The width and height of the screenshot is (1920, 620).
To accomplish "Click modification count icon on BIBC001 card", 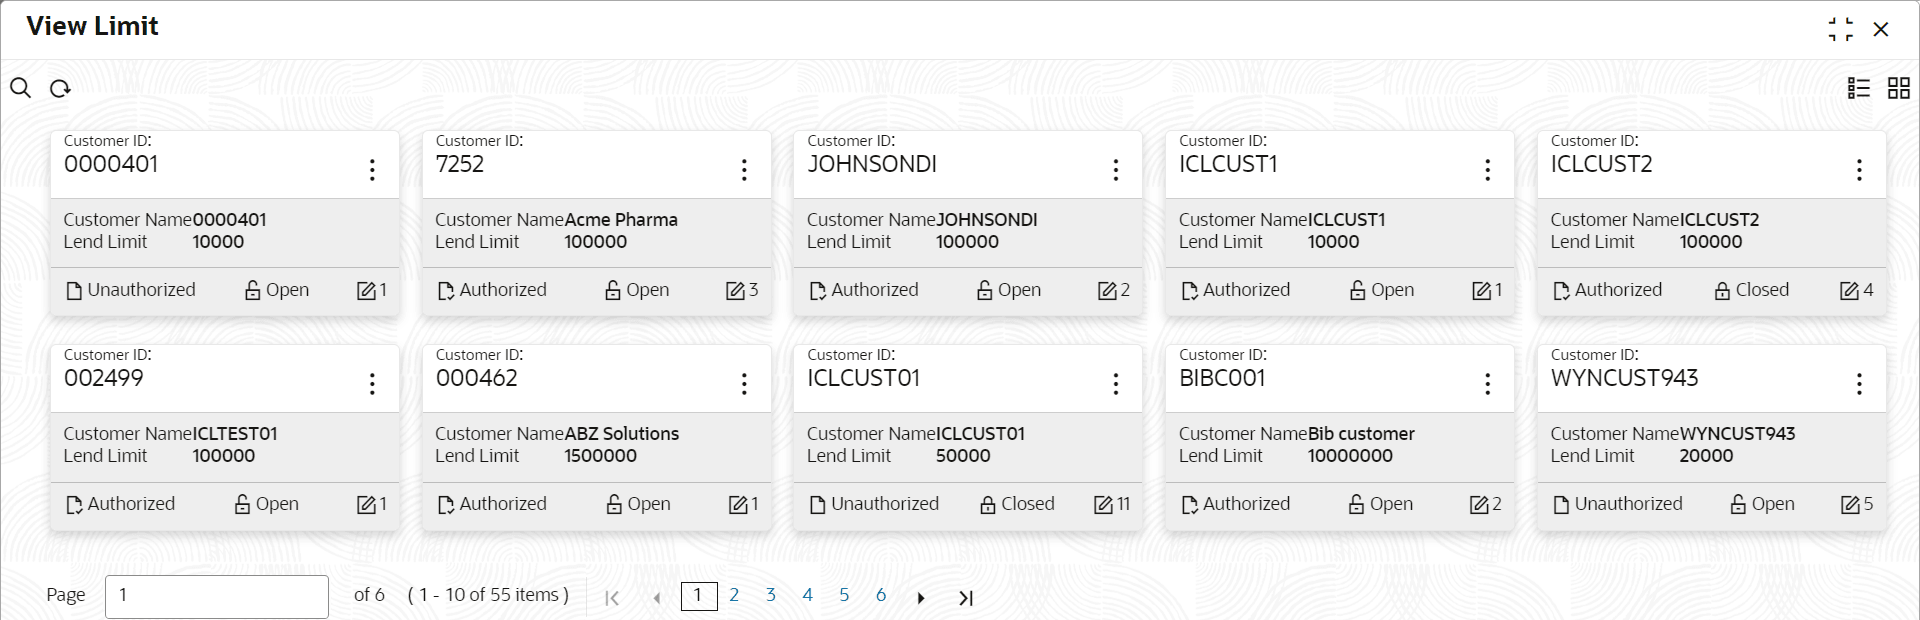I will (x=1479, y=505).
